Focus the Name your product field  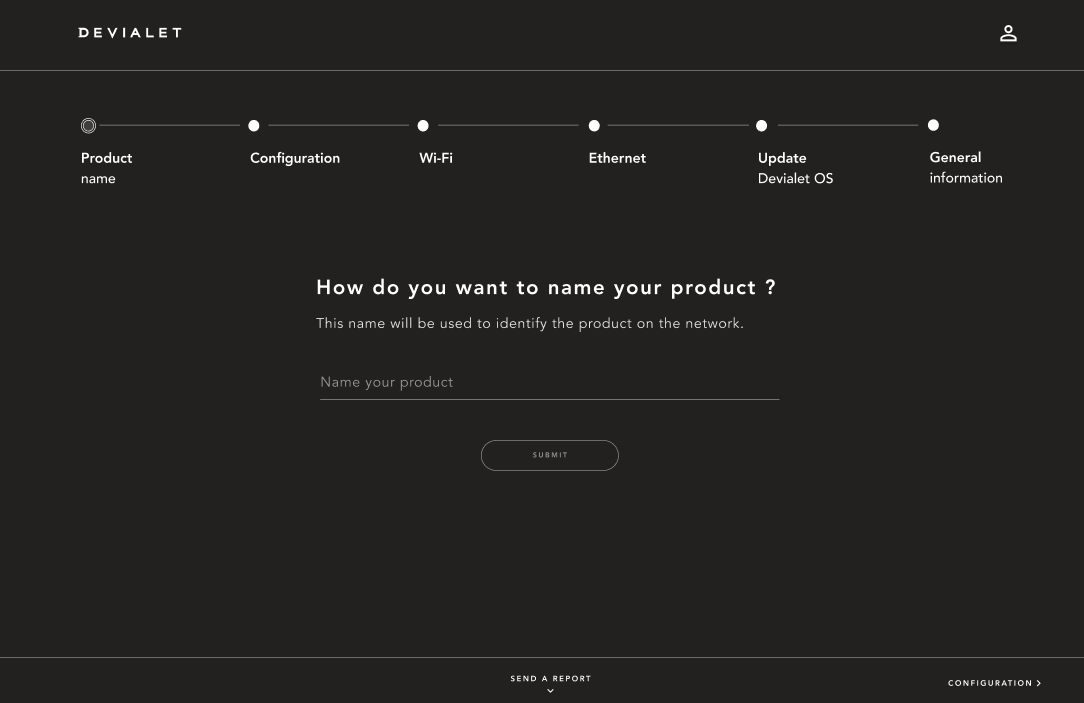[549, 383]
